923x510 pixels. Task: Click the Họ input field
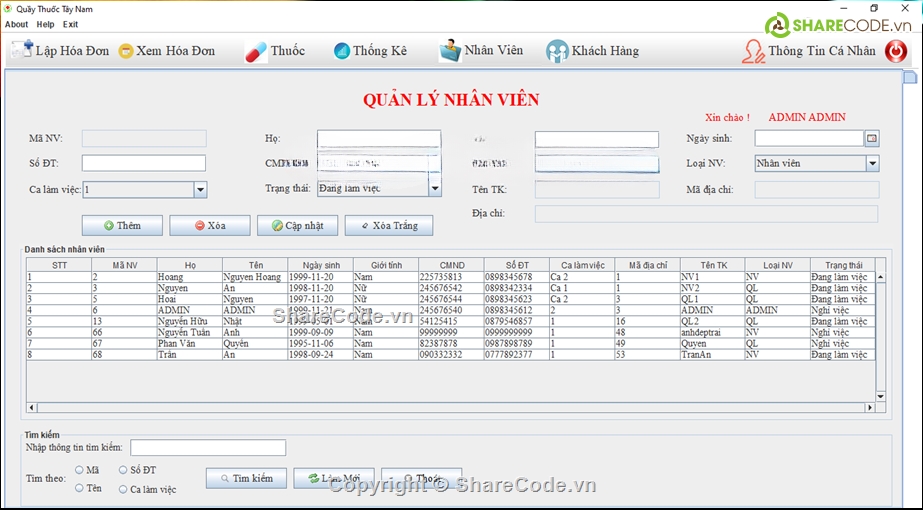click(x=379, y=139)
